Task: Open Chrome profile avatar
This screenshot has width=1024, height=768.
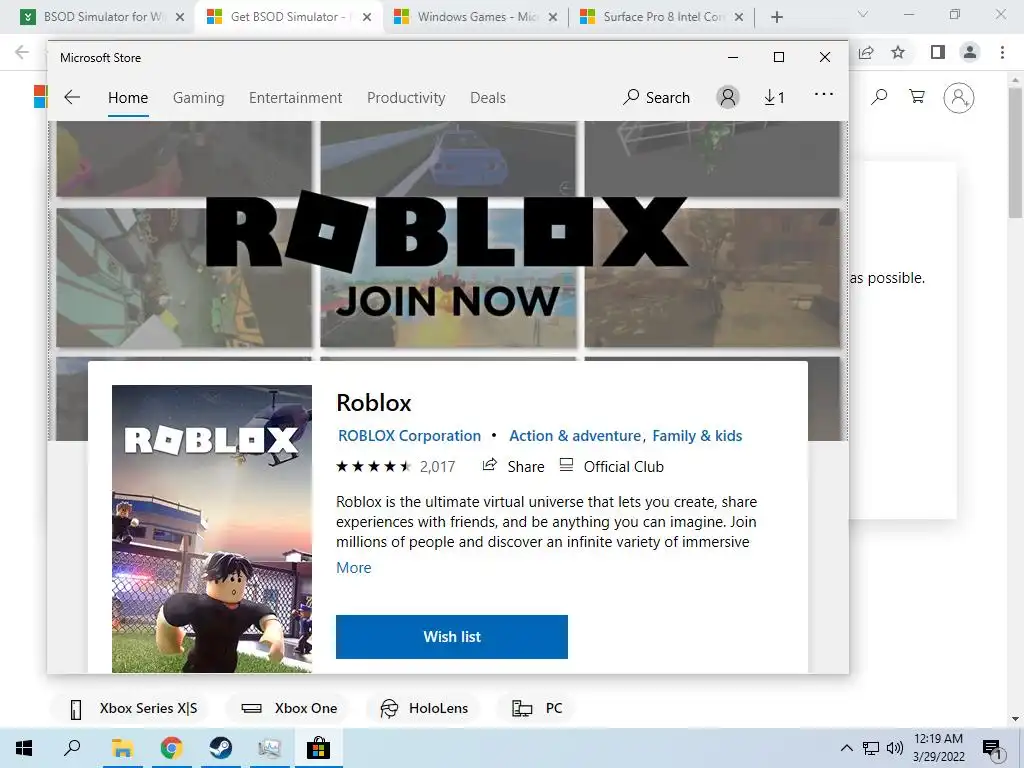Action: (970, 52)
